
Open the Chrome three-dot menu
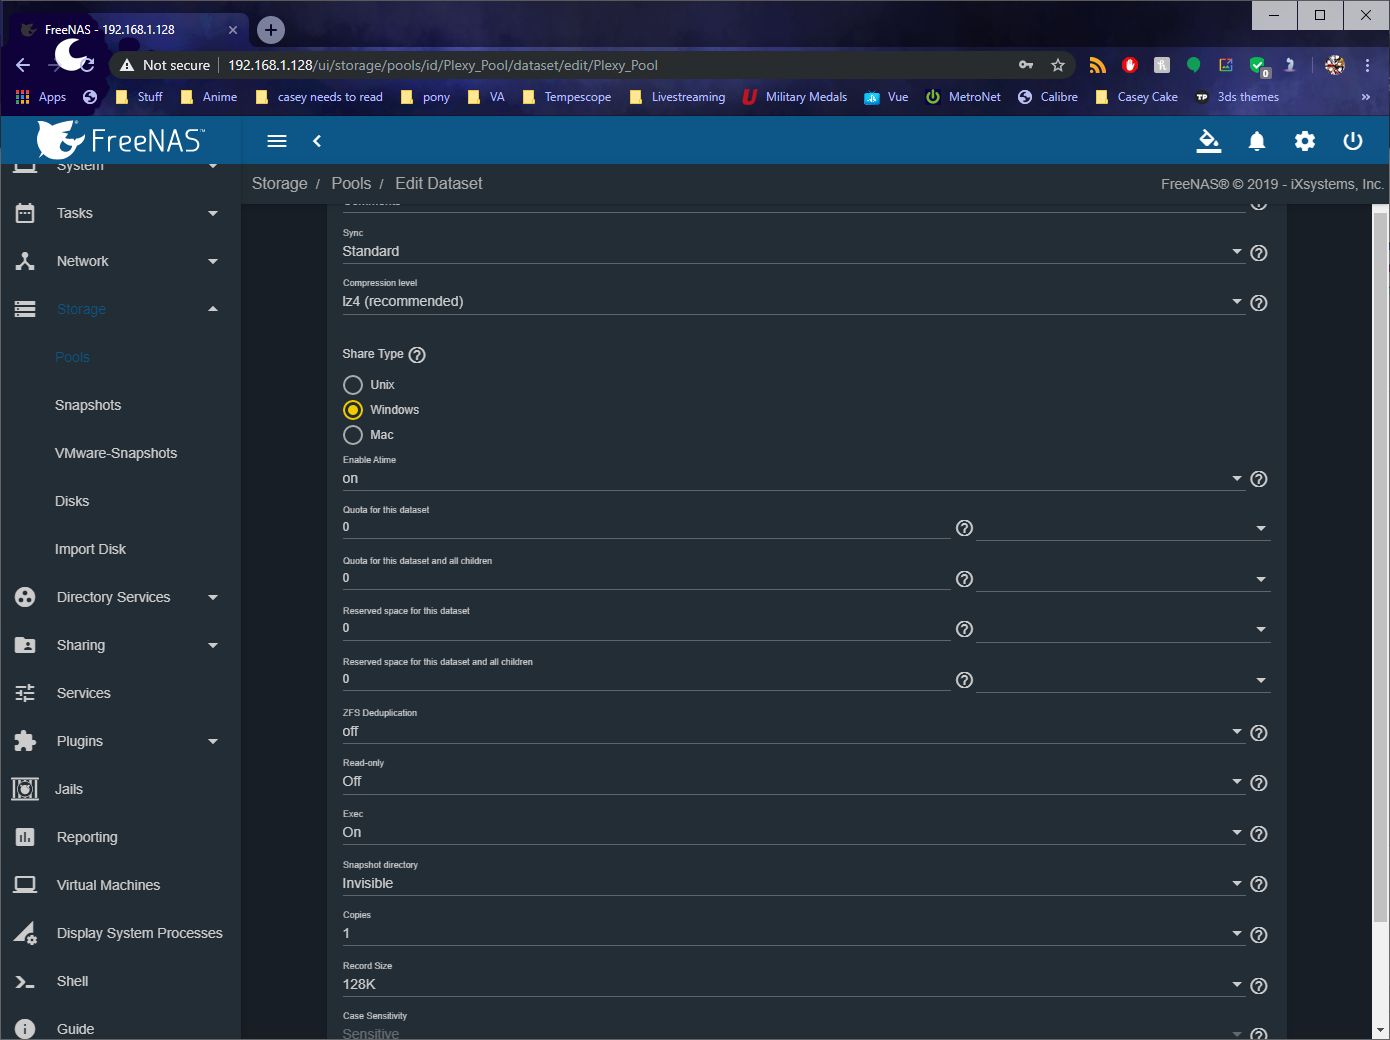pos(1367,65)
